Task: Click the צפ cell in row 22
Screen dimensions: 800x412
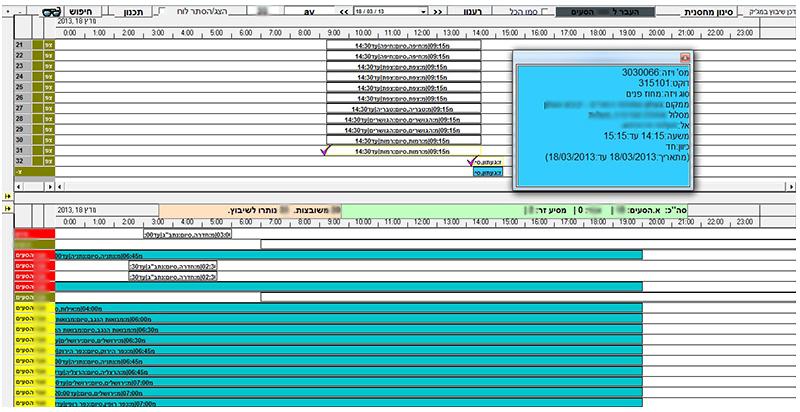Action: click(x=49, y=56)
